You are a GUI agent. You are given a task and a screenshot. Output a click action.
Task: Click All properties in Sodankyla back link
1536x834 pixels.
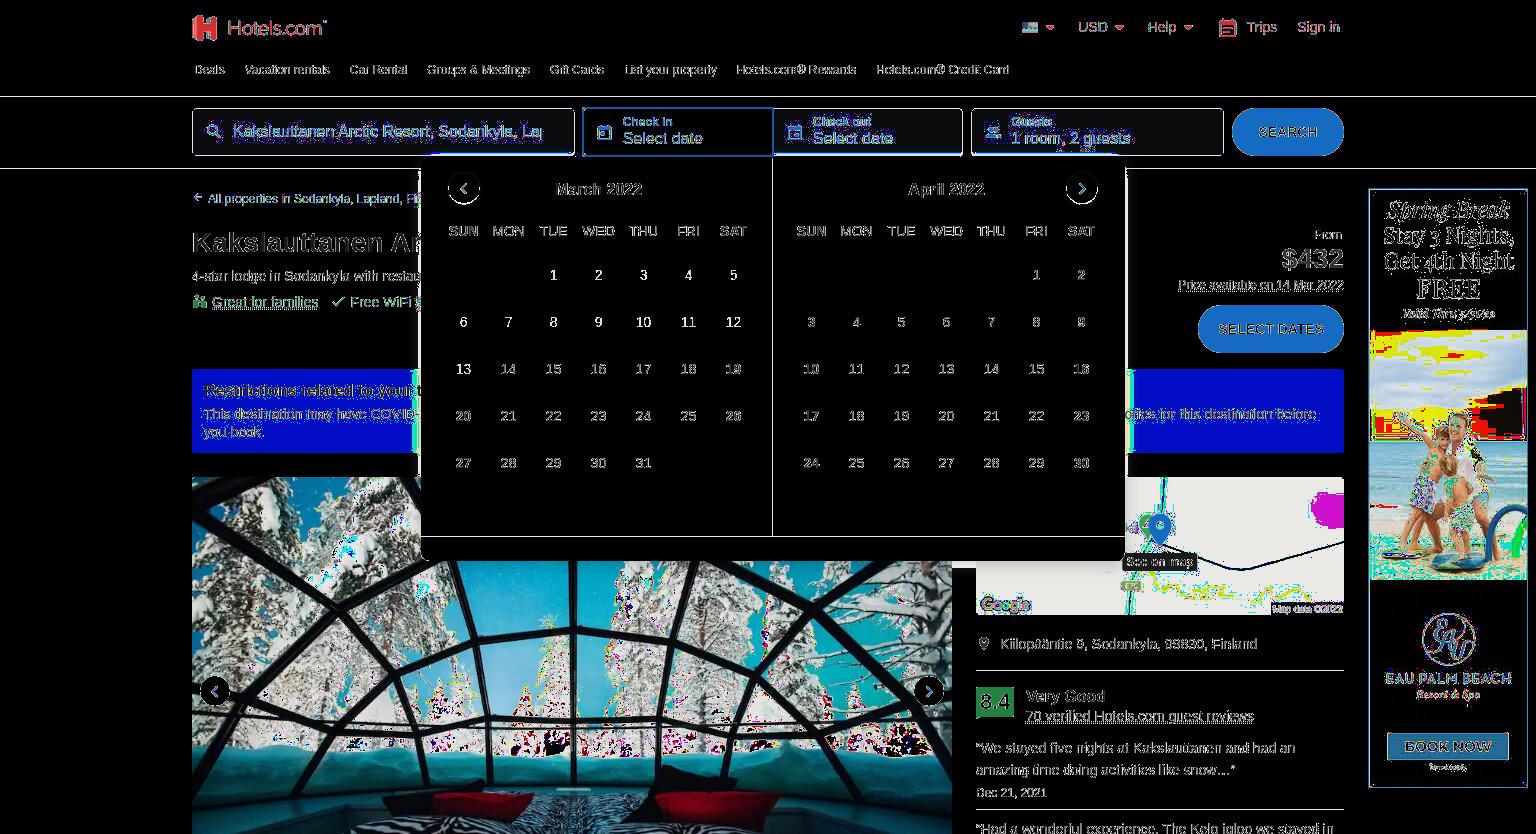[306, 198]
